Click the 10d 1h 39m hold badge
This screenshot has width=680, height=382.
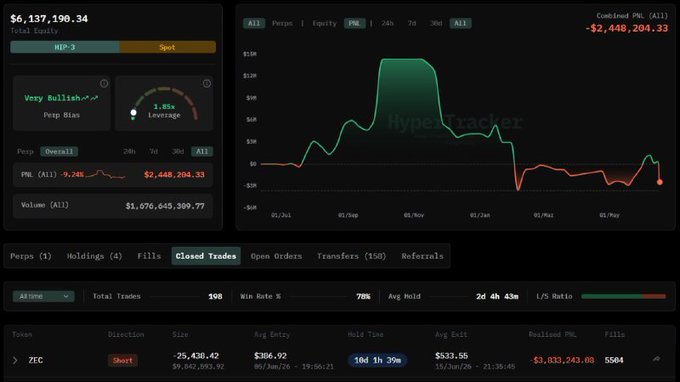tap(377, 360)
